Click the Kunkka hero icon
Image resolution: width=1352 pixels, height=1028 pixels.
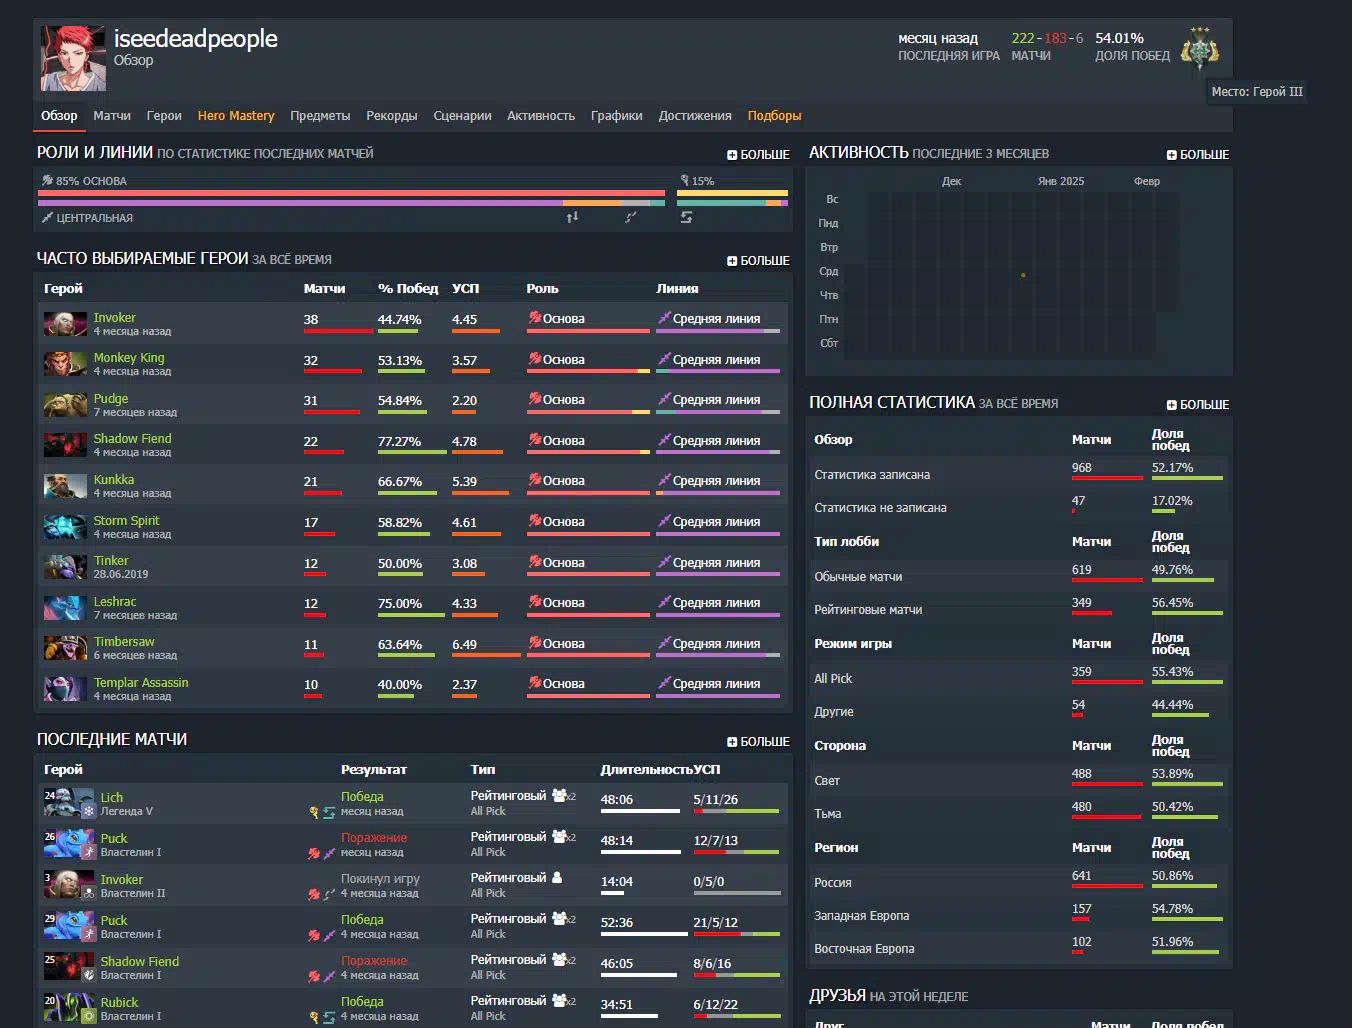(x=65, y=486)
